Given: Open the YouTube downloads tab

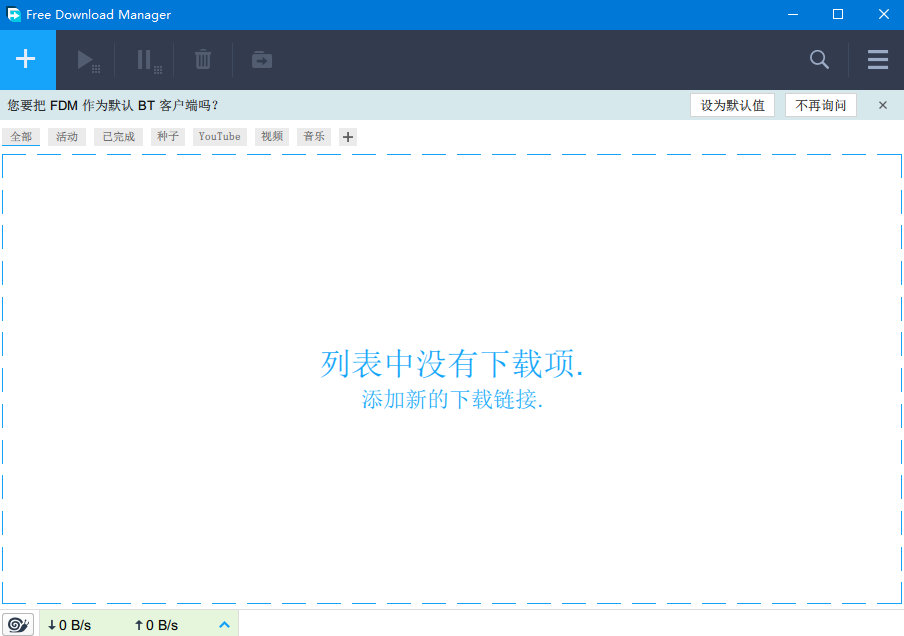Looking at the screenshot, I should (219, 136).
